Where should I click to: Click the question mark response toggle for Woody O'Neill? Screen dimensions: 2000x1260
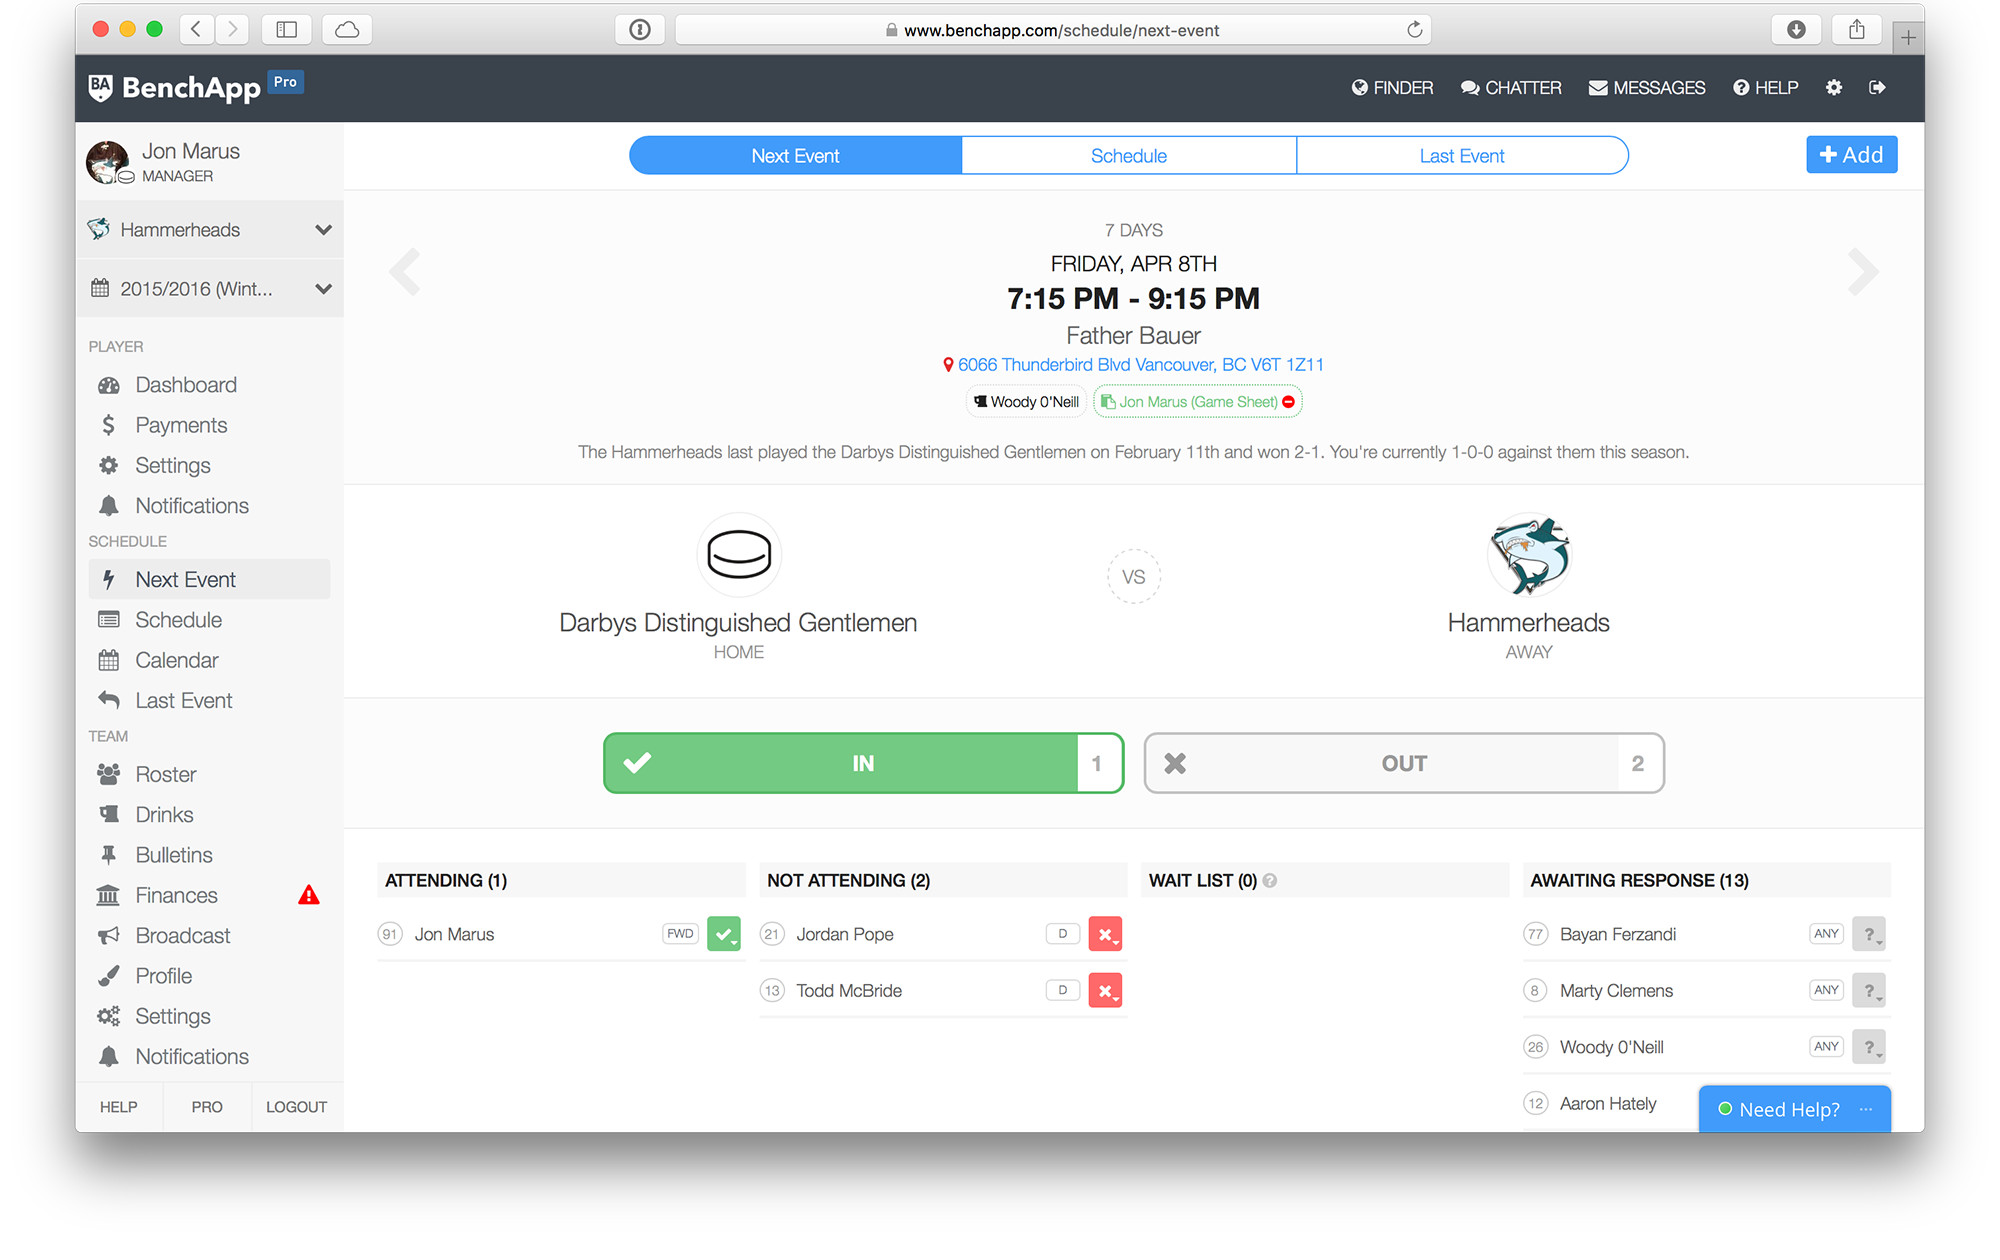[1869, 1046]
